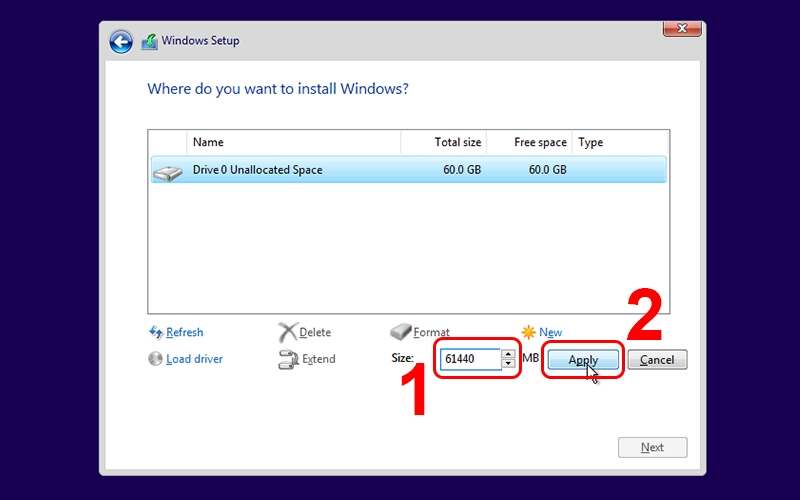Image resolution: width=800 pixels, height=500 pixels.
Task: Click the Extend link
Action: [318, 359]
